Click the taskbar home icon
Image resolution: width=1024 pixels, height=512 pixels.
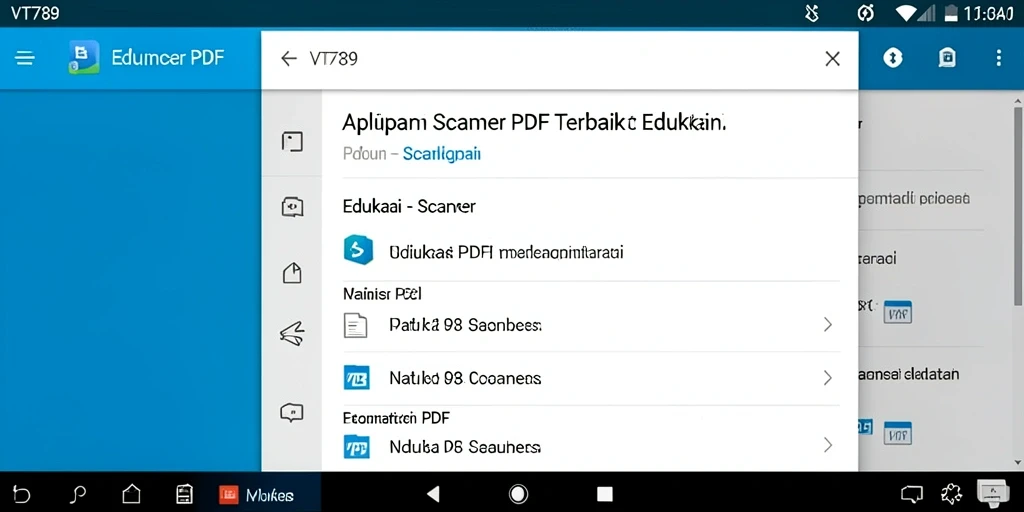(x=131, y=494)
